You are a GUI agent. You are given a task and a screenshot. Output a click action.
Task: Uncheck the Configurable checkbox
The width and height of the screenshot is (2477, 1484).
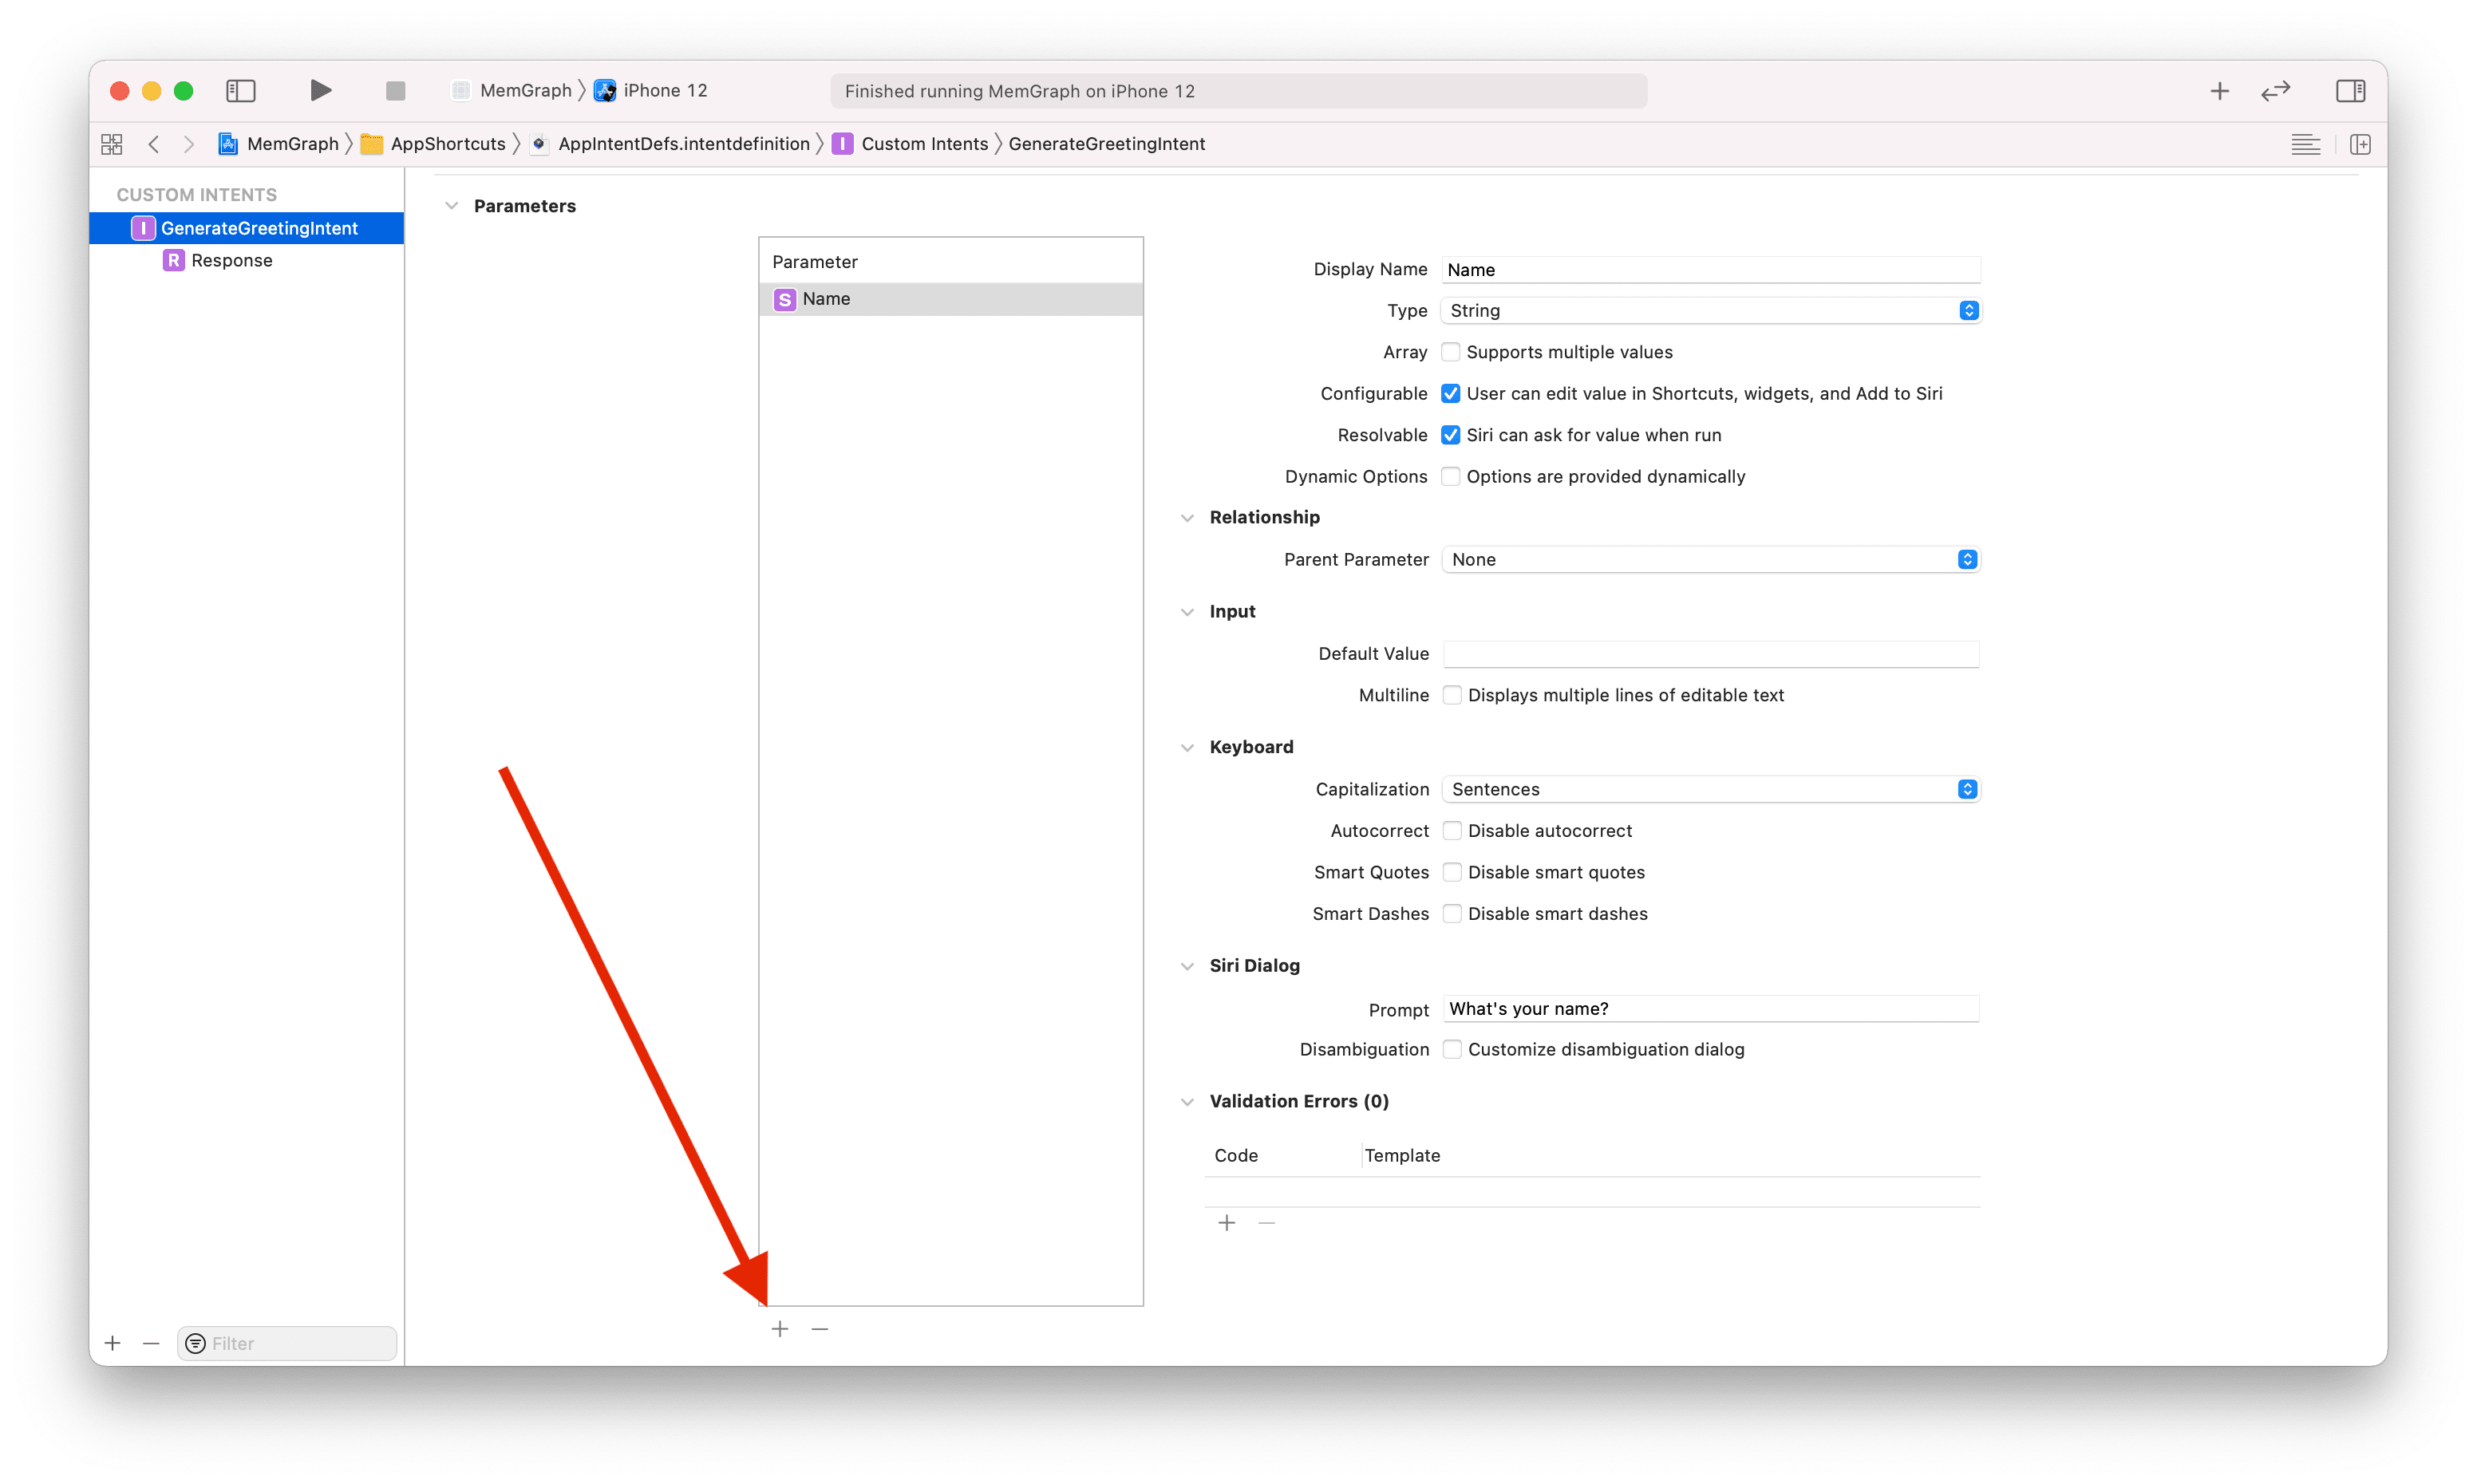1450,394
